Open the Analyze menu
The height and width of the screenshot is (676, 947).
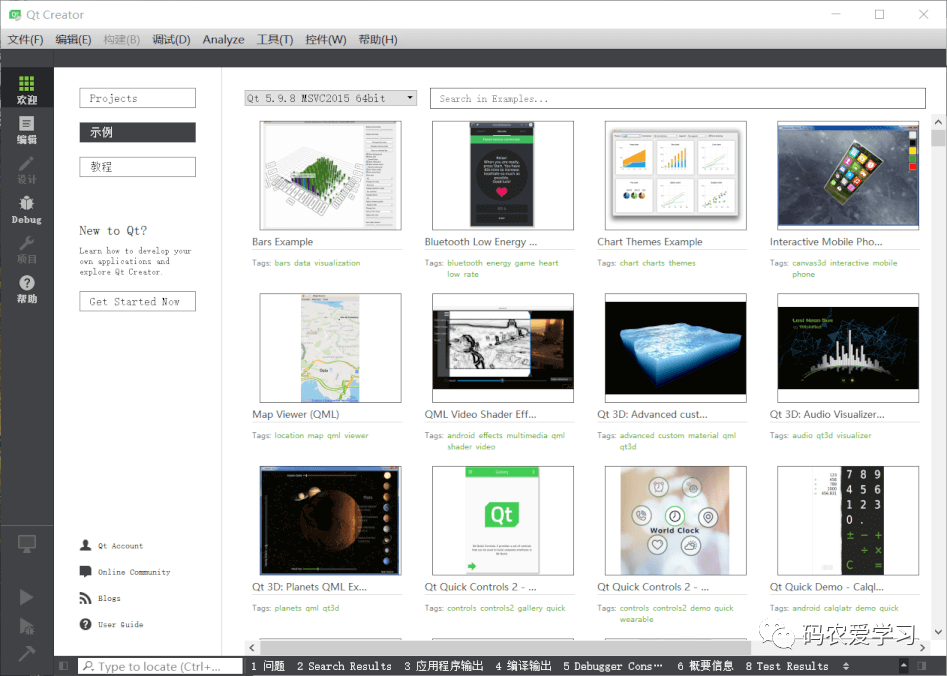pyautogui.click(x=223, y=39)
